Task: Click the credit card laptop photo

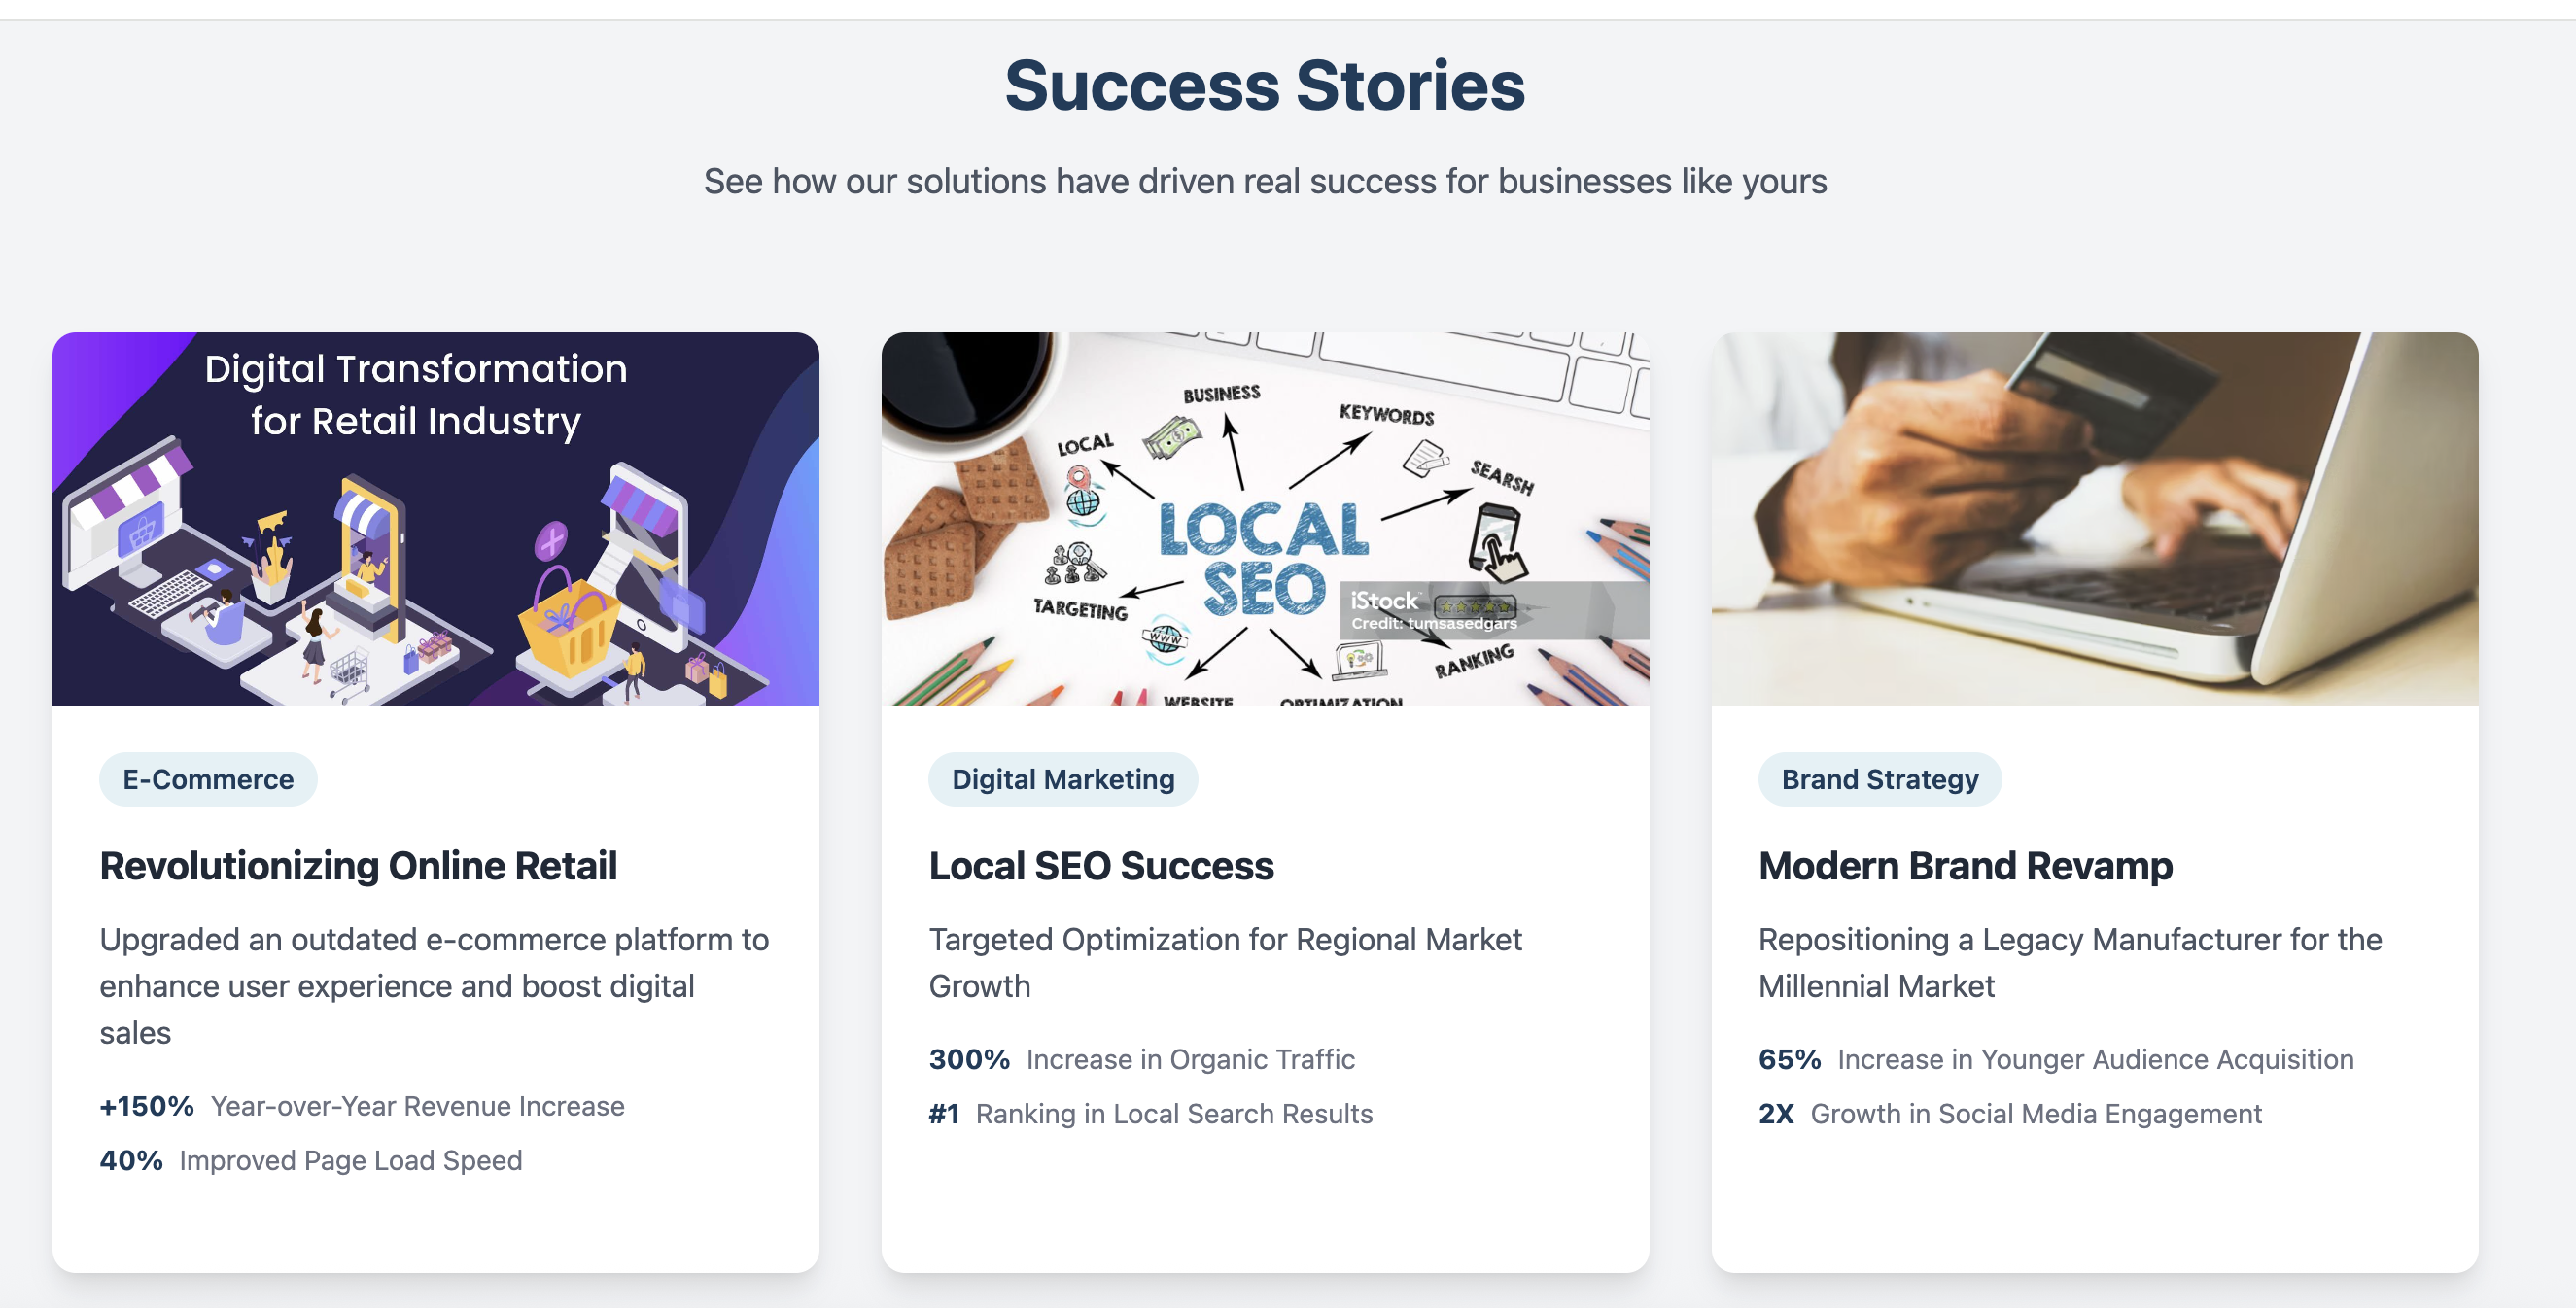Action: point(2094,518)
